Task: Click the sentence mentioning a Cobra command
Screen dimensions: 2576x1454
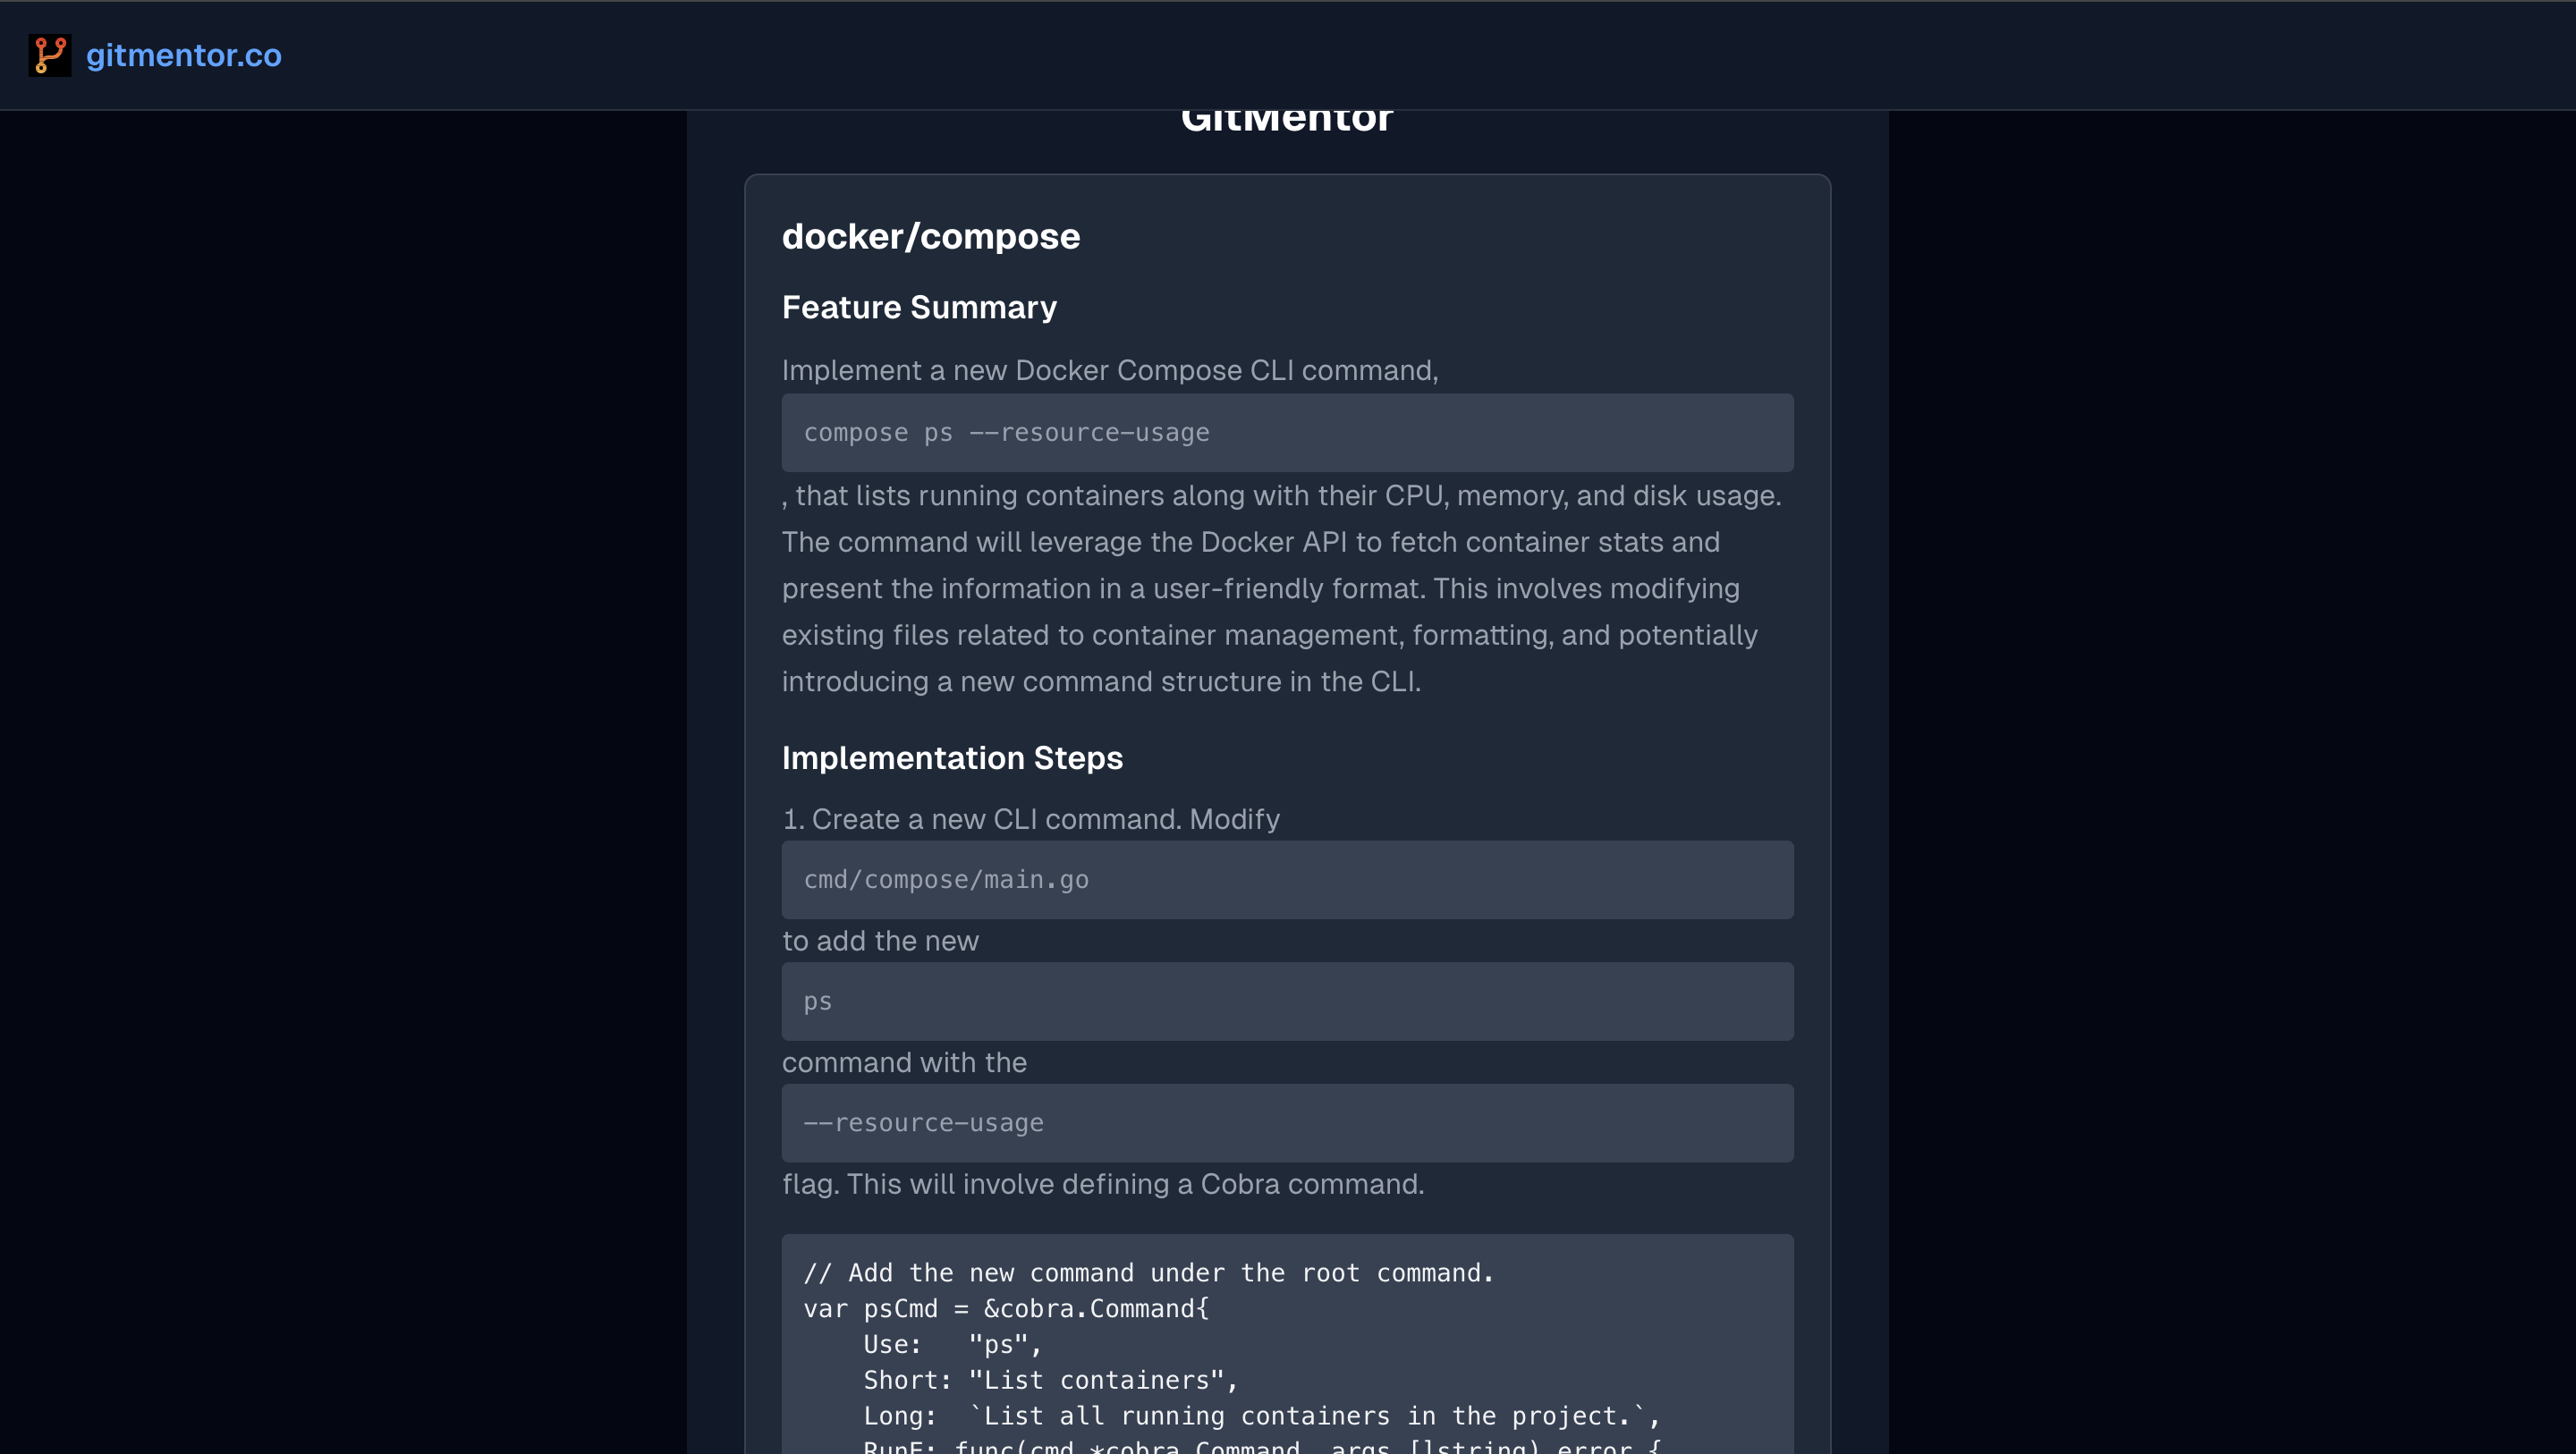Action: 1102,1184
